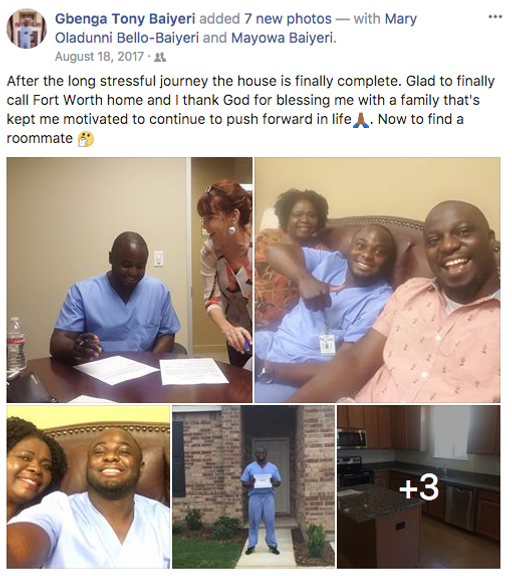This screenshot has height=576, width=512.
Task: Open photo of man standing outside brick house
Action: coord(253,487)
